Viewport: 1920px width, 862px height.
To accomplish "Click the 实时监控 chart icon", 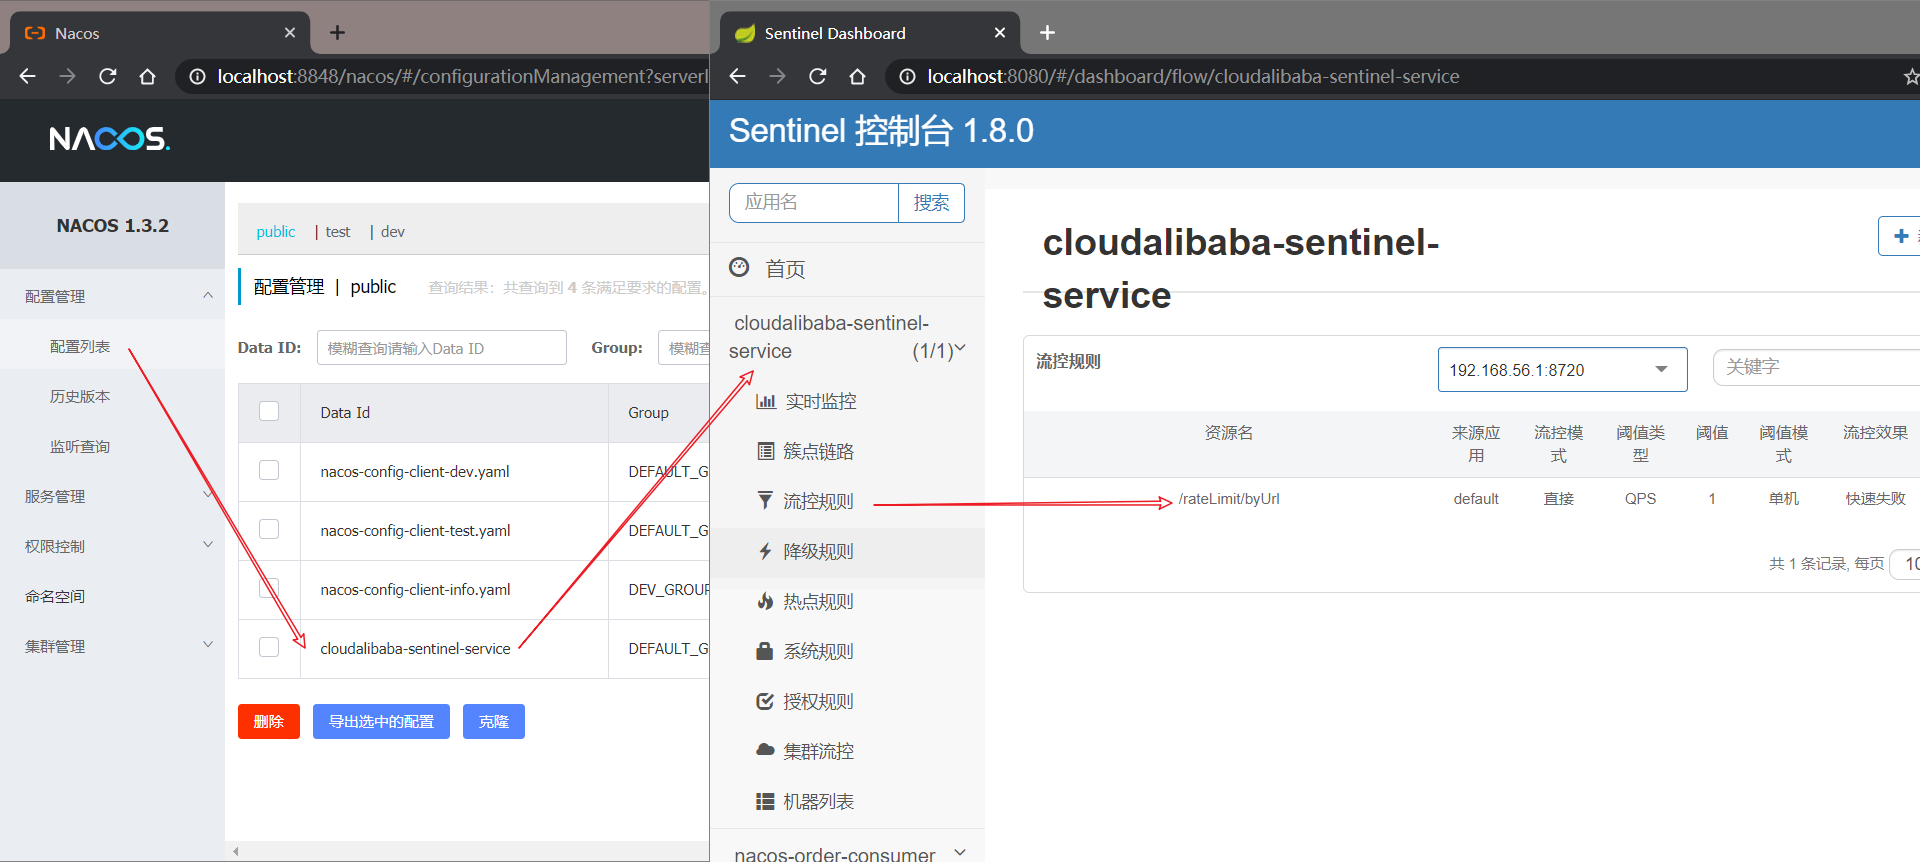I will [766, 401].
